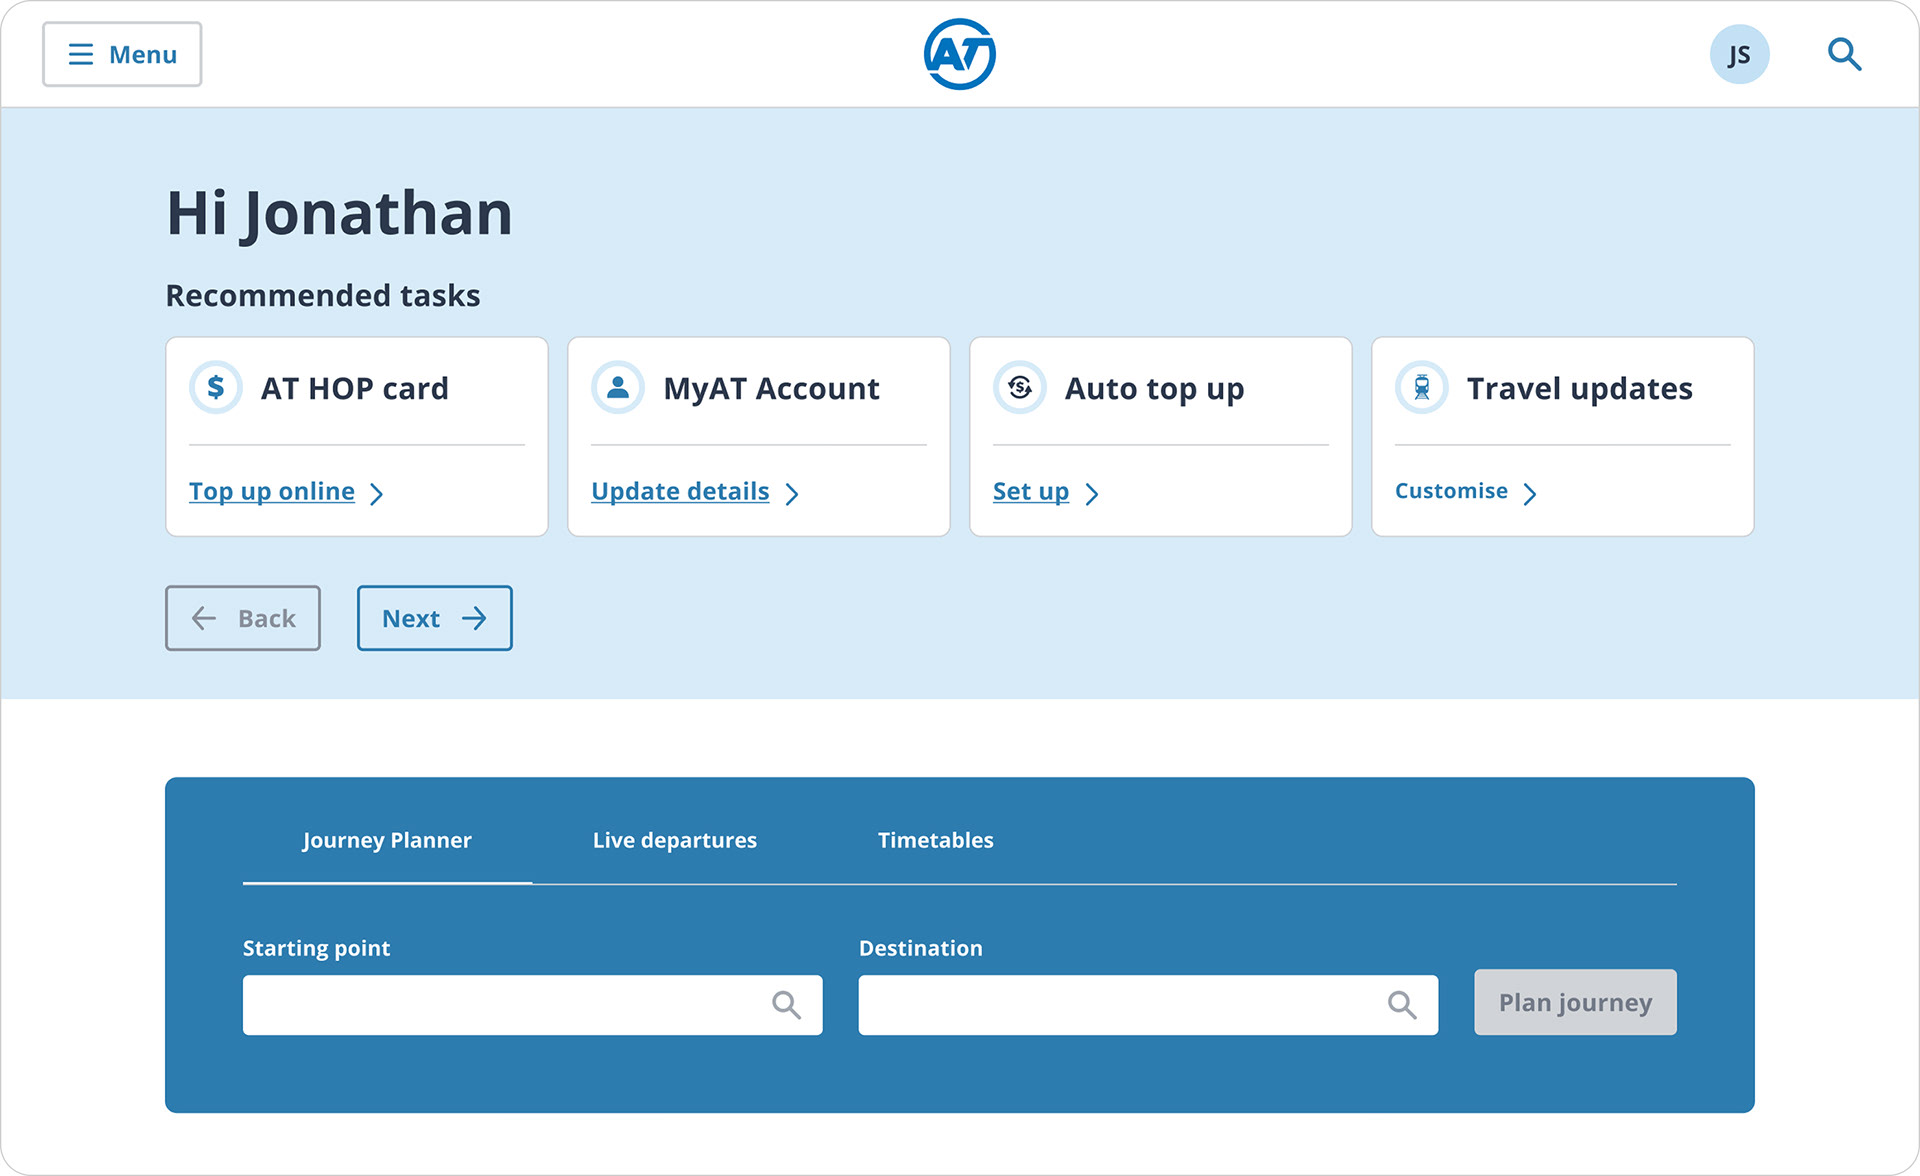Click the Starting point search magnifier
1920x1176 pixels.
point(786,1005)
